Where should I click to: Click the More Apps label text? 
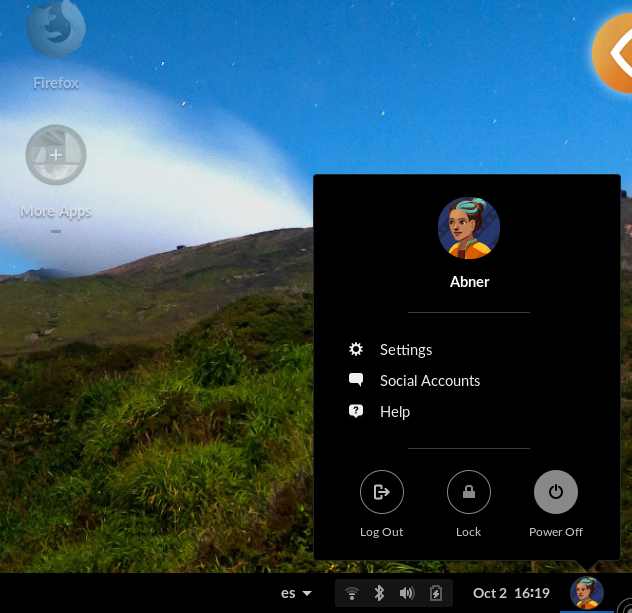56,212
